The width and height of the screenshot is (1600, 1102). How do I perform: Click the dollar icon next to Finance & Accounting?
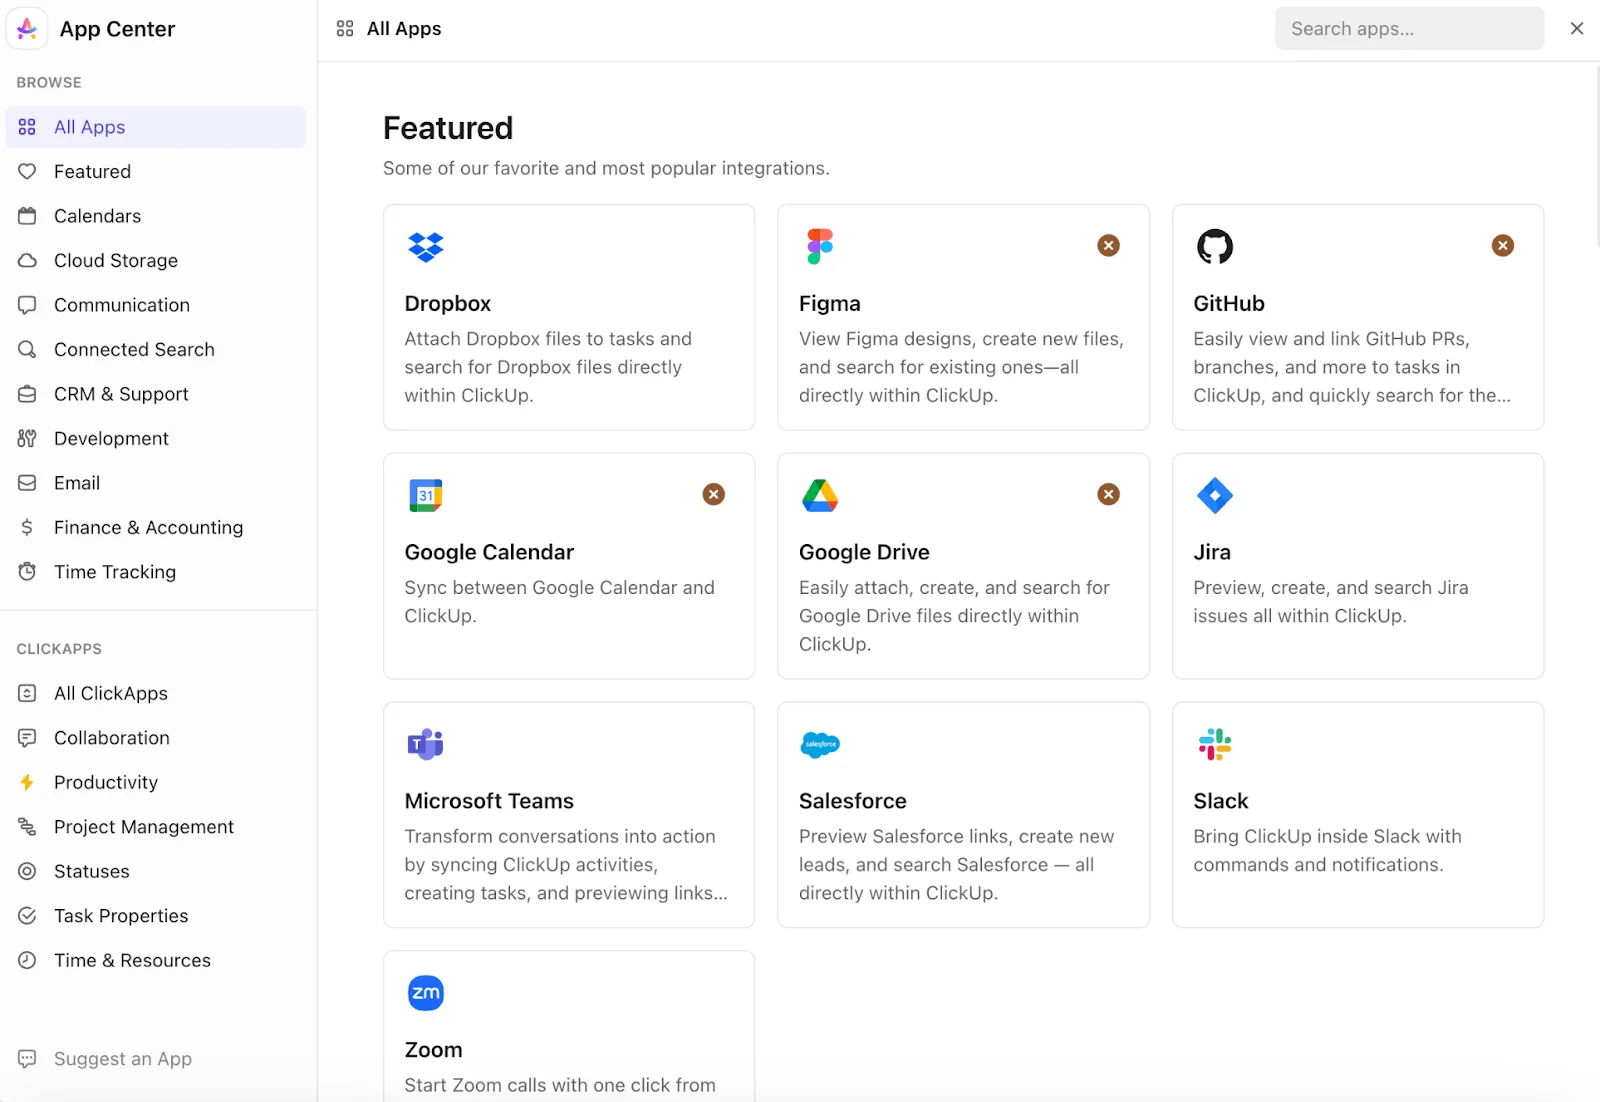27,527
